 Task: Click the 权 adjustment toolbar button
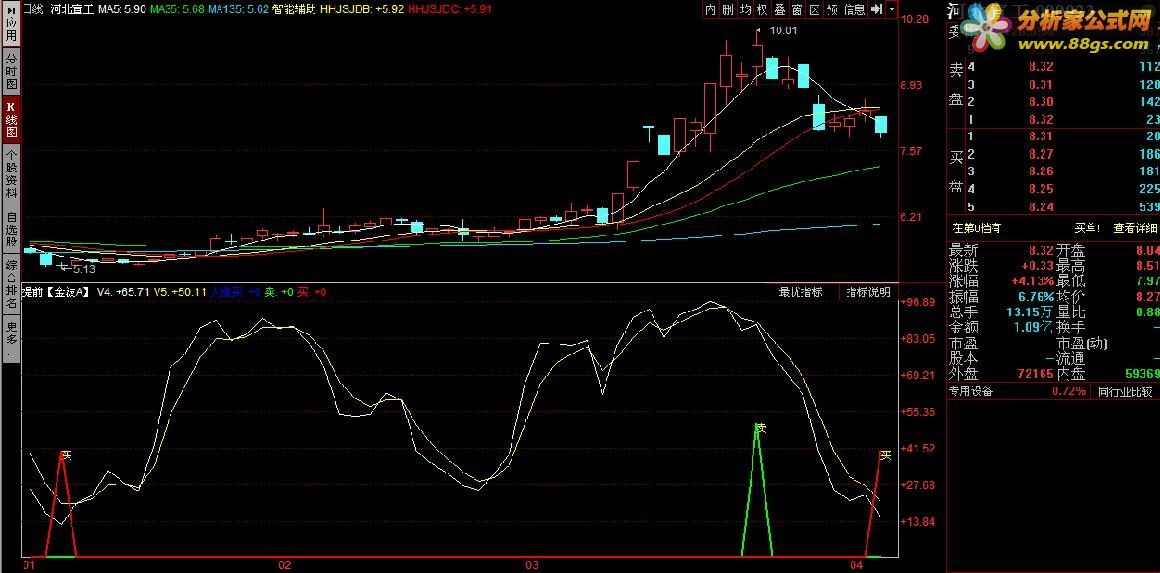[x=762, y=10]
